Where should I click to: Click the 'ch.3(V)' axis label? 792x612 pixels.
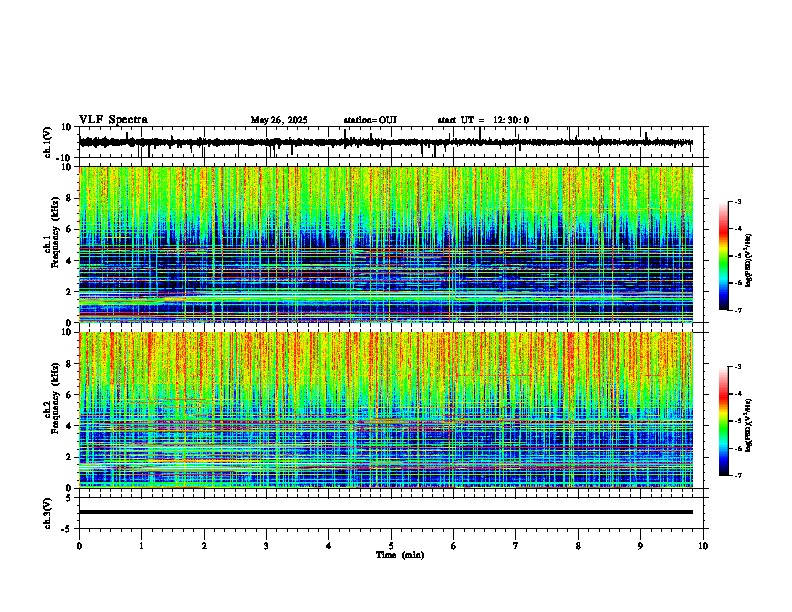click(48, 514)
